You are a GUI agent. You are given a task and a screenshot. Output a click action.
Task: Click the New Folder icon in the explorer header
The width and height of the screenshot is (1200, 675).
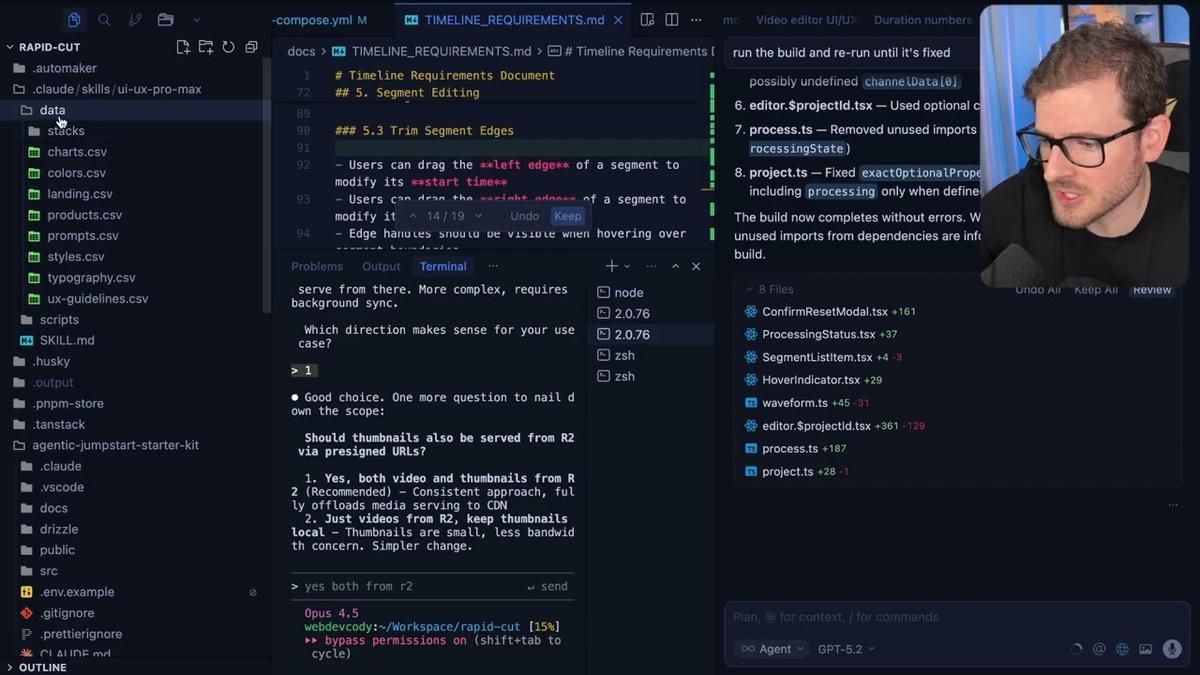coord(205,47)
